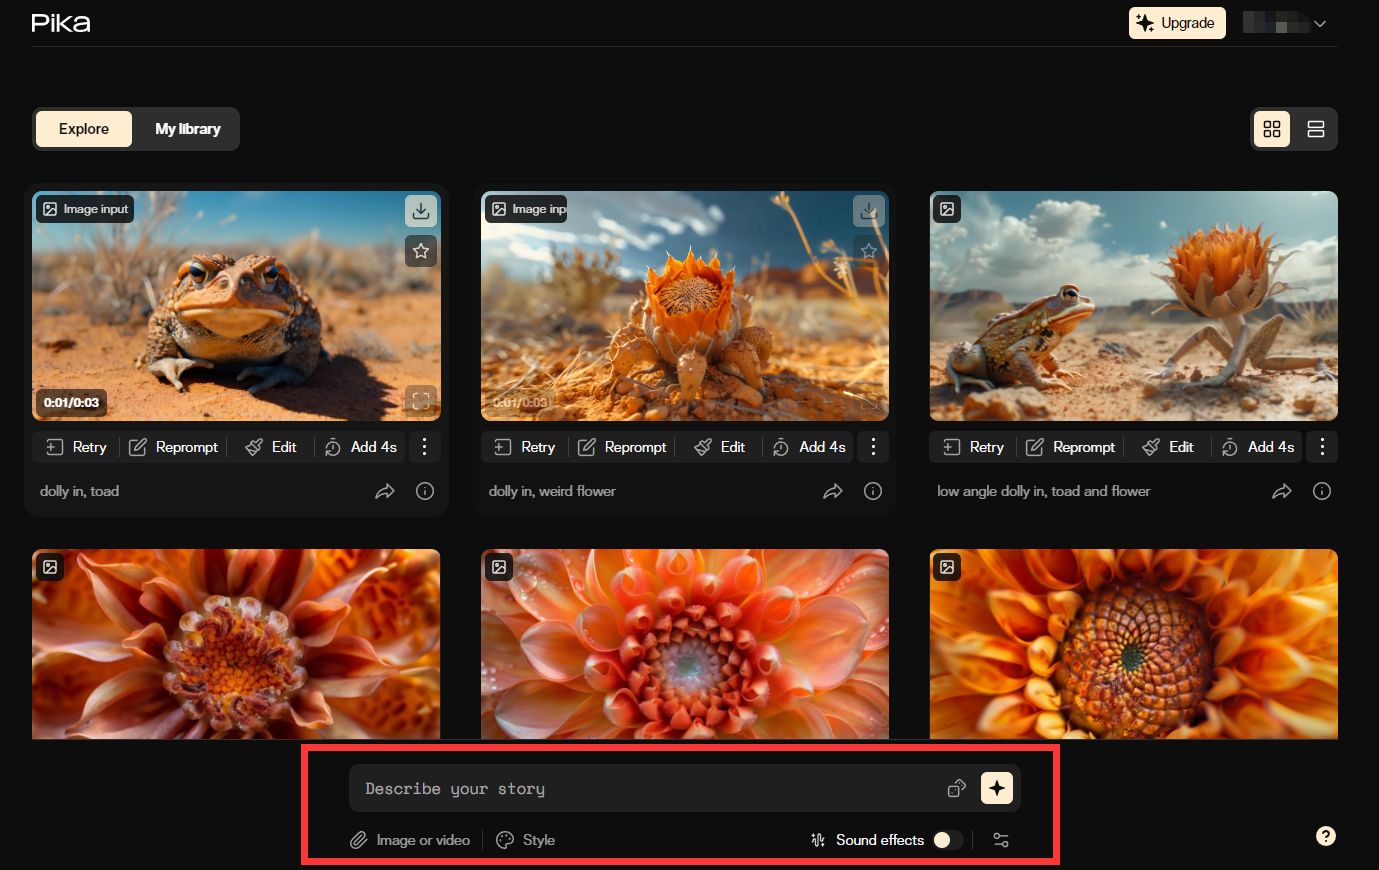Open the help question mark icon

click(1326, 836)
